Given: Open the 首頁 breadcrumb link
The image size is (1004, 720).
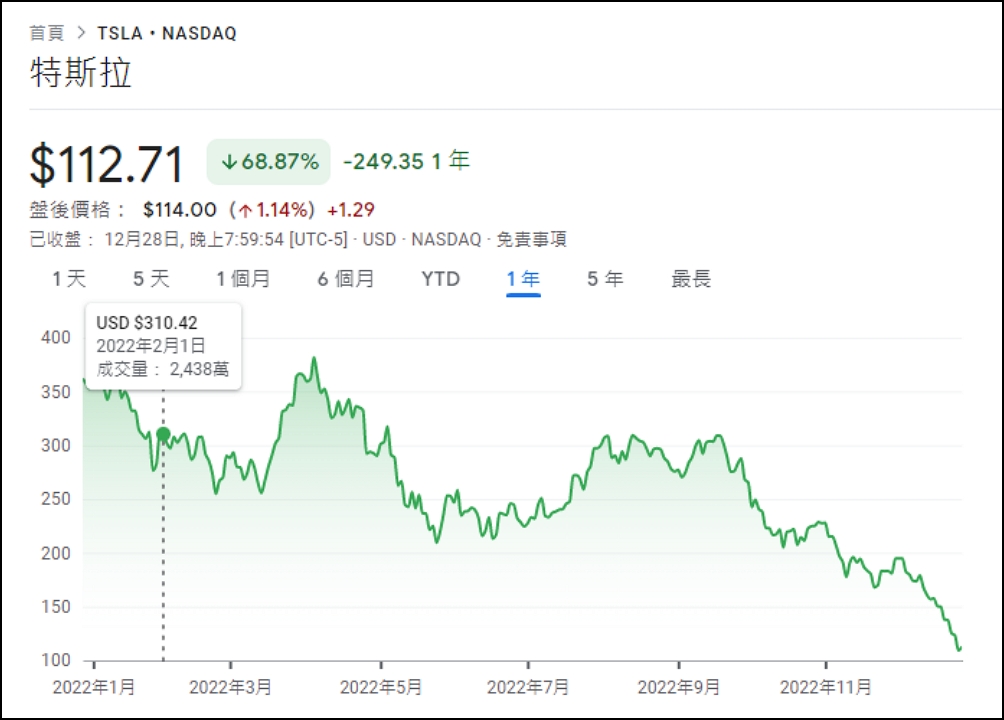Looking at the screenshot, I should point(47,33).
